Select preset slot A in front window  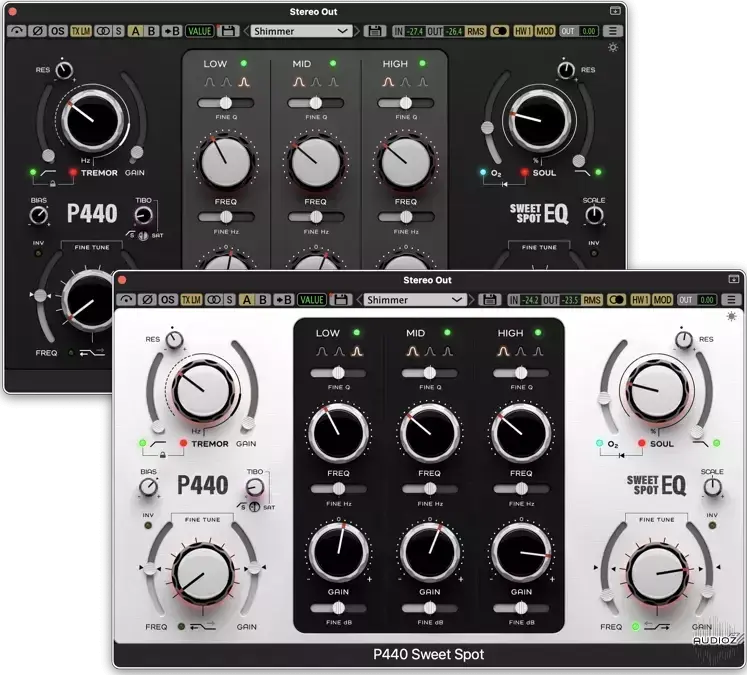click(246, 300)
